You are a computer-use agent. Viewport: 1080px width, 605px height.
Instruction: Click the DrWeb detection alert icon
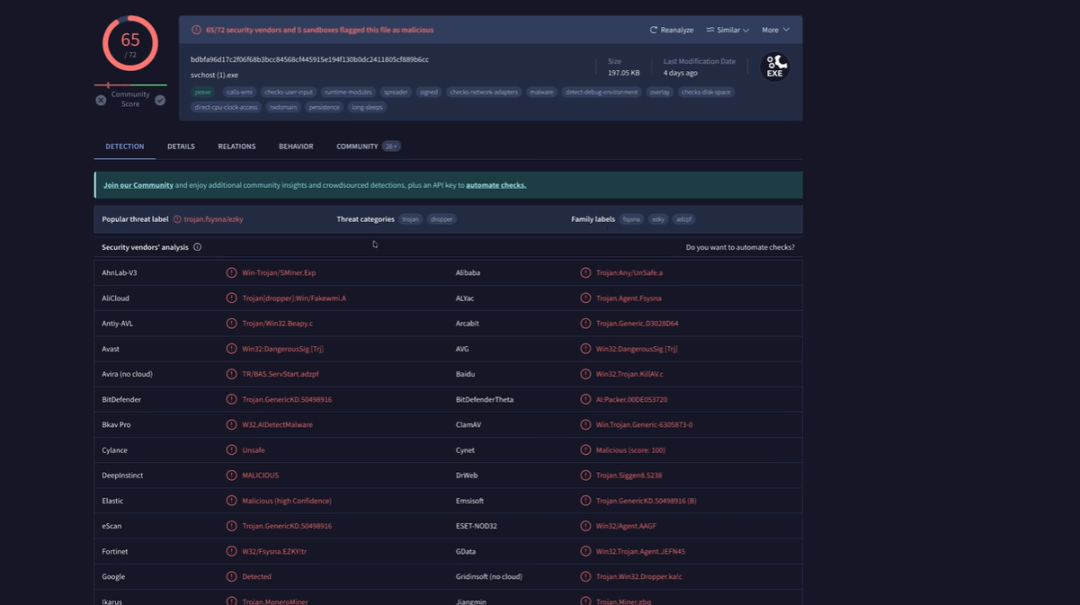coord(585,475)
